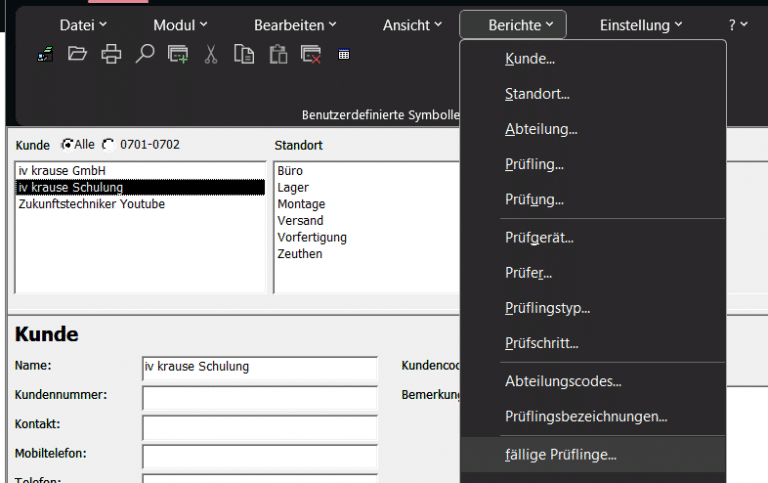Image resolution: width=768 pixels, height=483 pixels.
Task: Choose Prüfling... report entry
Action: [x=593, y=165]
